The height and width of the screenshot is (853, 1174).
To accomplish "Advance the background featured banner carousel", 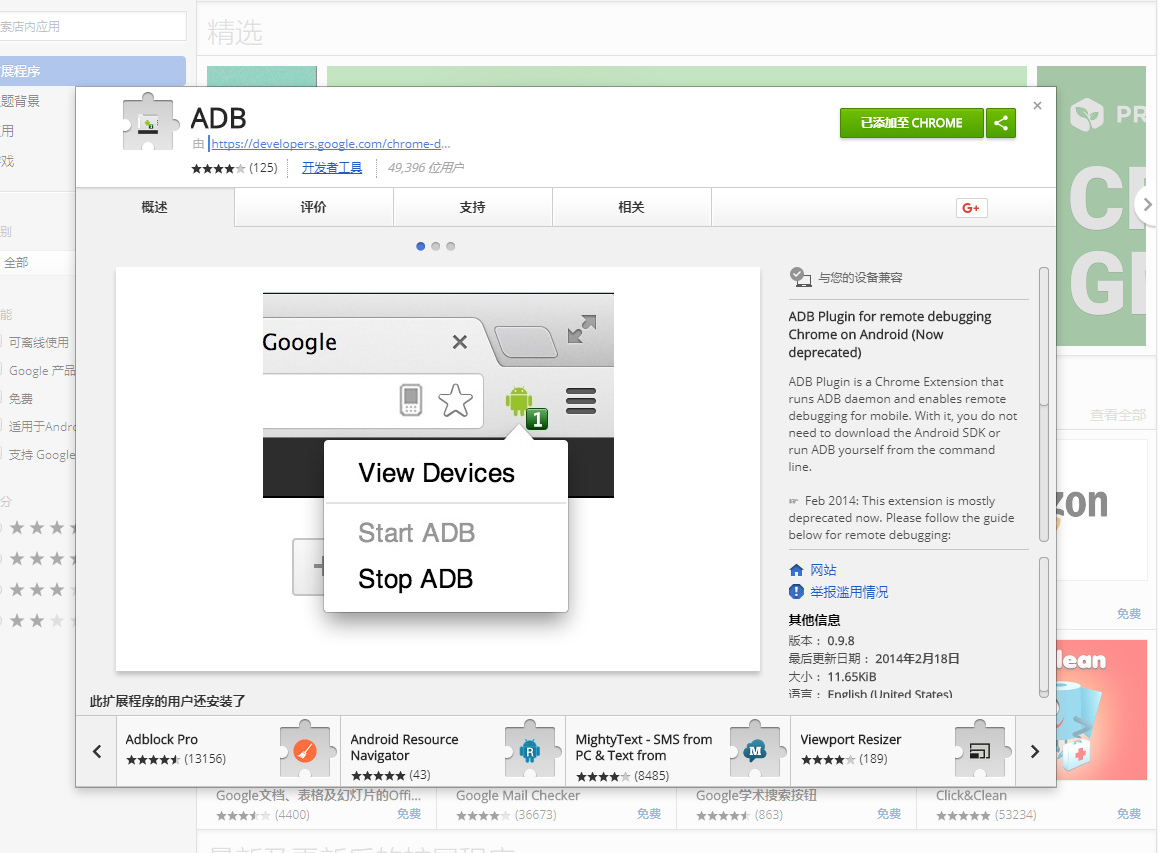I will coord(1146,204).
